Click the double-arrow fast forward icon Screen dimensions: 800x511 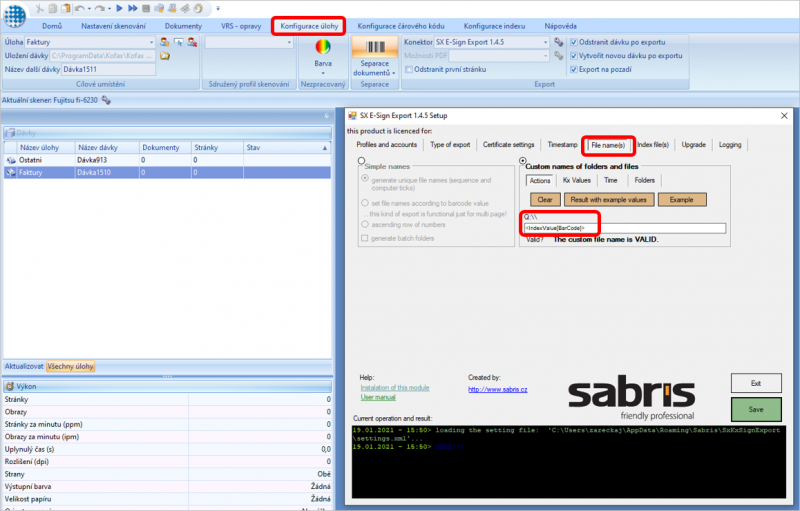click(x=133, y=8)
